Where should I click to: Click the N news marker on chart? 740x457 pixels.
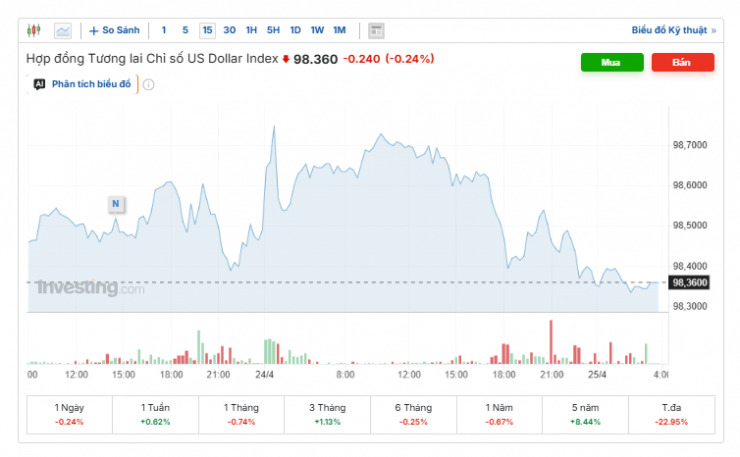point(116,204)
